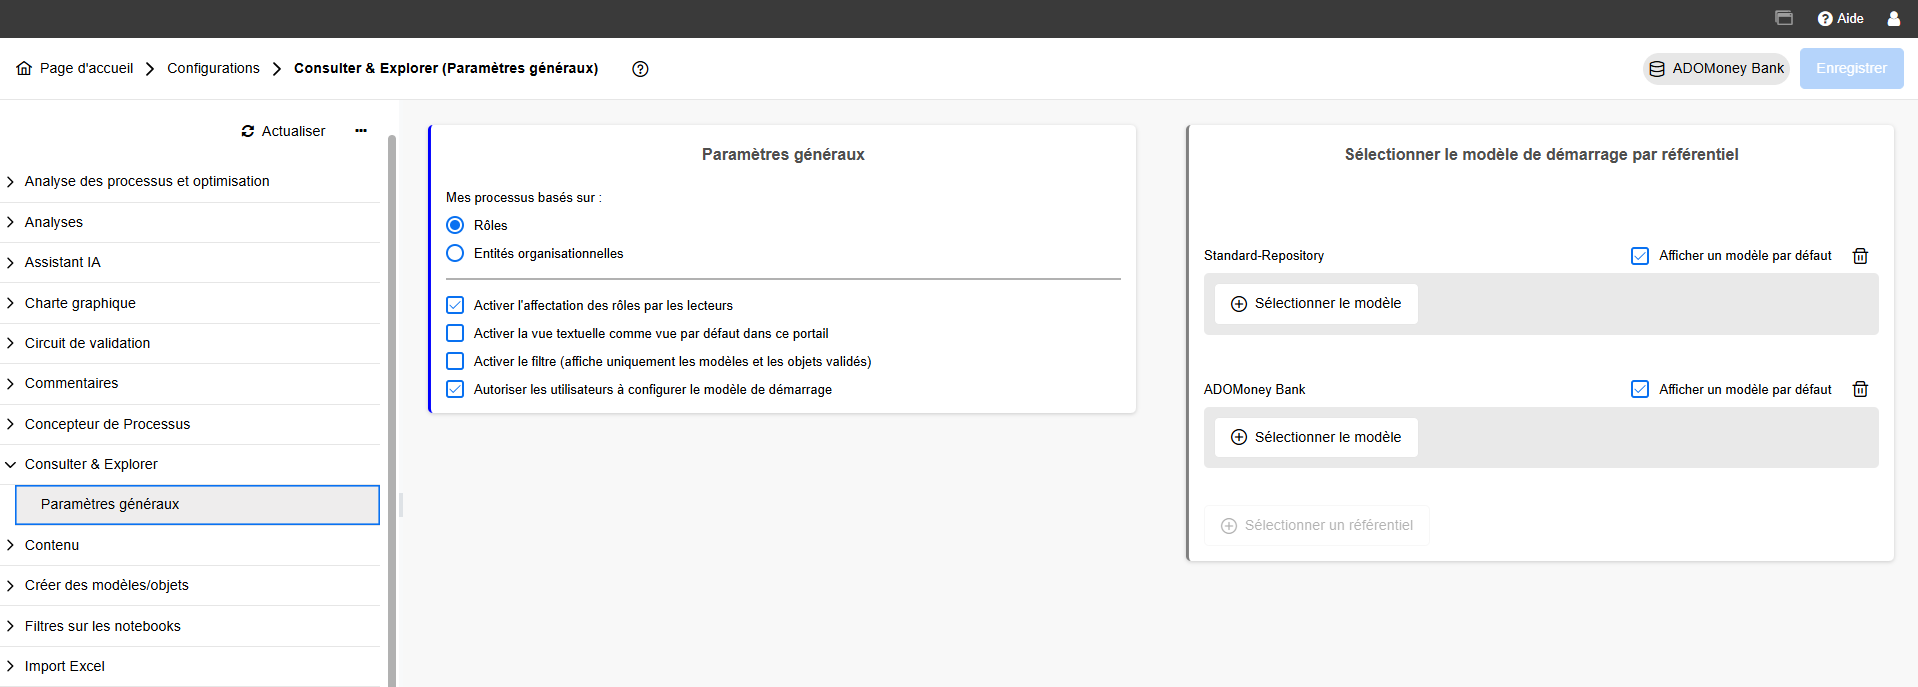
Task: Select Paramètres généraux in the sidebar
Action: [x=110, y=504]
